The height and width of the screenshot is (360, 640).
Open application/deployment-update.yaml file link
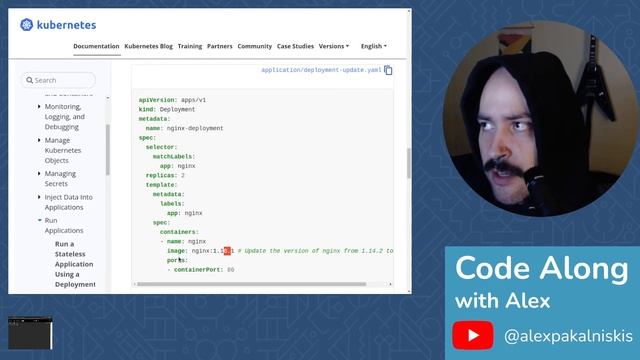[x=321, y=70]
